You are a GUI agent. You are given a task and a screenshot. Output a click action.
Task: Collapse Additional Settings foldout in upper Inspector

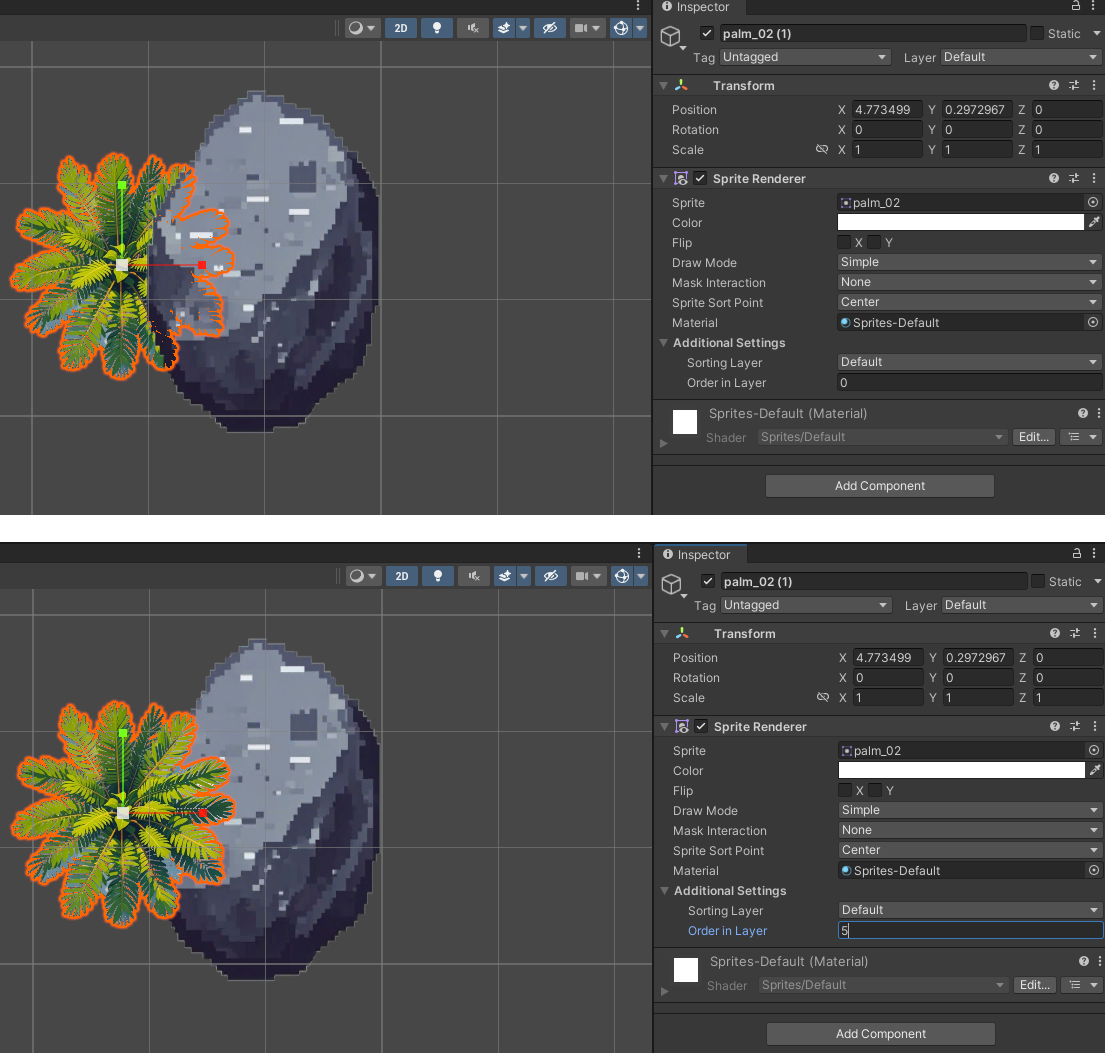(x=664, y=343)
